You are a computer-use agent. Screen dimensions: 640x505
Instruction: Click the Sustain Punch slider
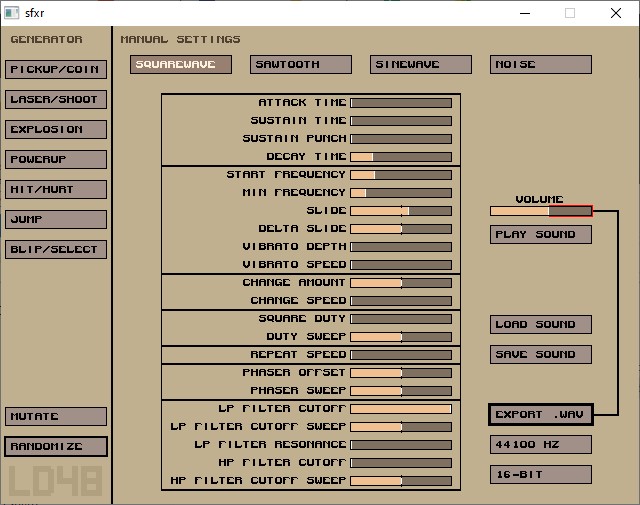401,139
